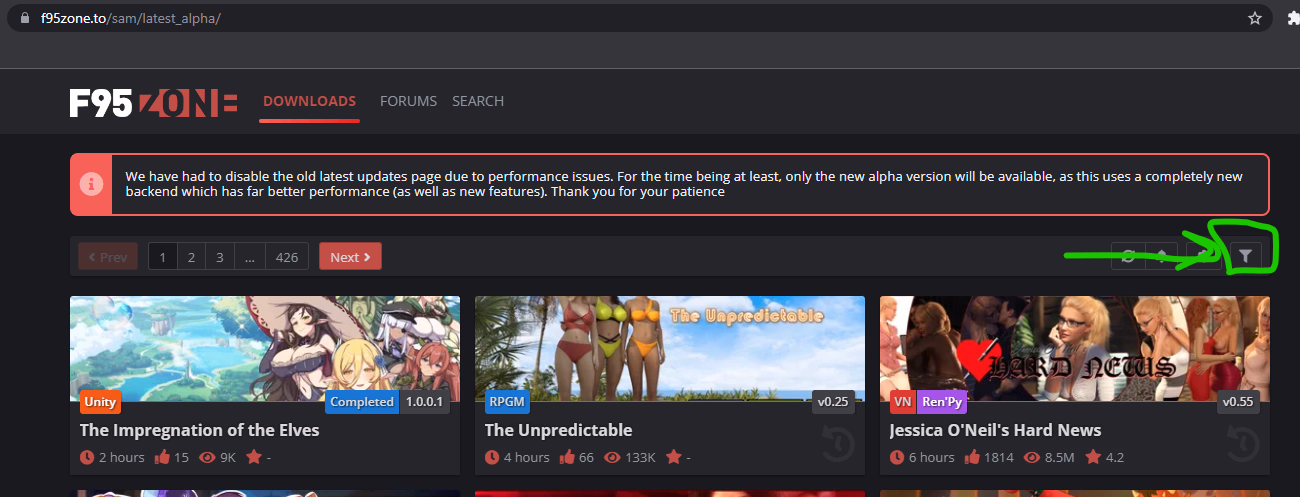This screenshot has width=1300, height=497.
Task: Open the filter funnel icon
Action: tap(1244, 257)
